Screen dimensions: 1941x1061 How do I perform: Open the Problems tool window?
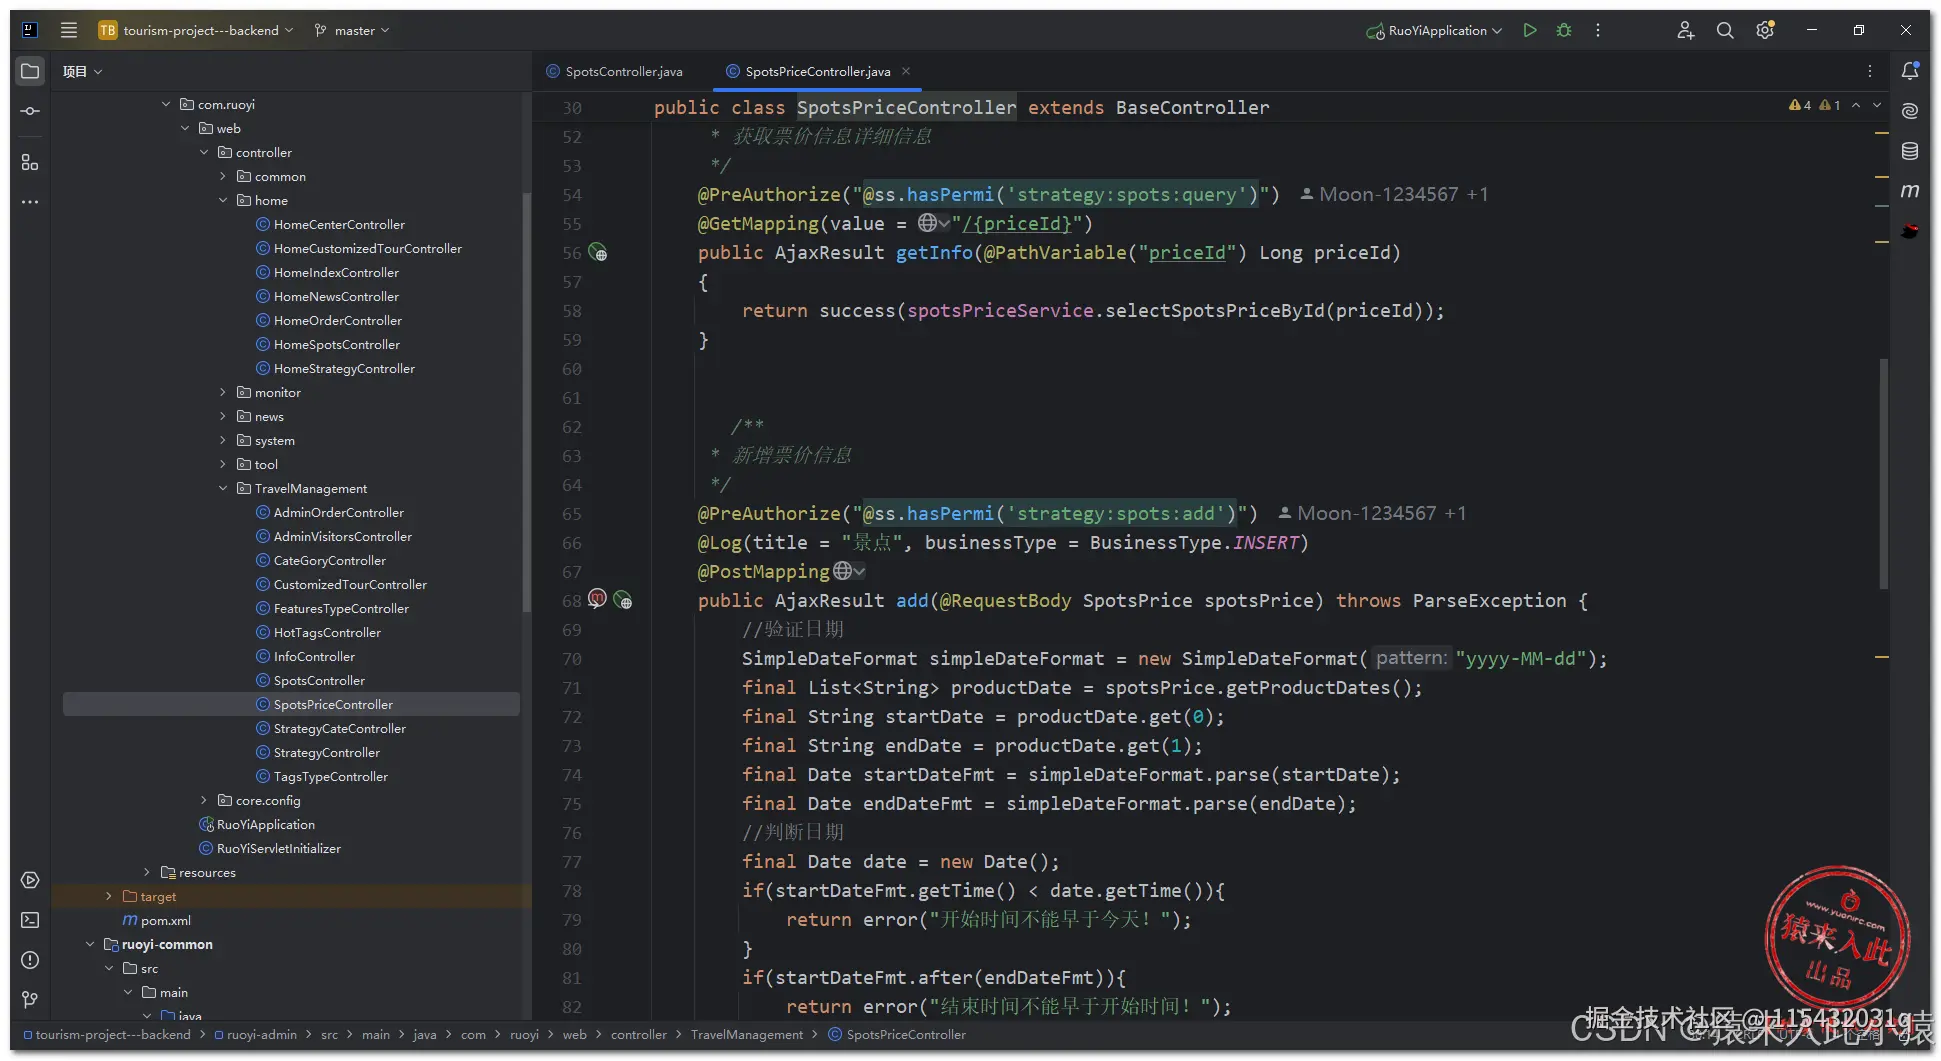[x=30, y=960]
